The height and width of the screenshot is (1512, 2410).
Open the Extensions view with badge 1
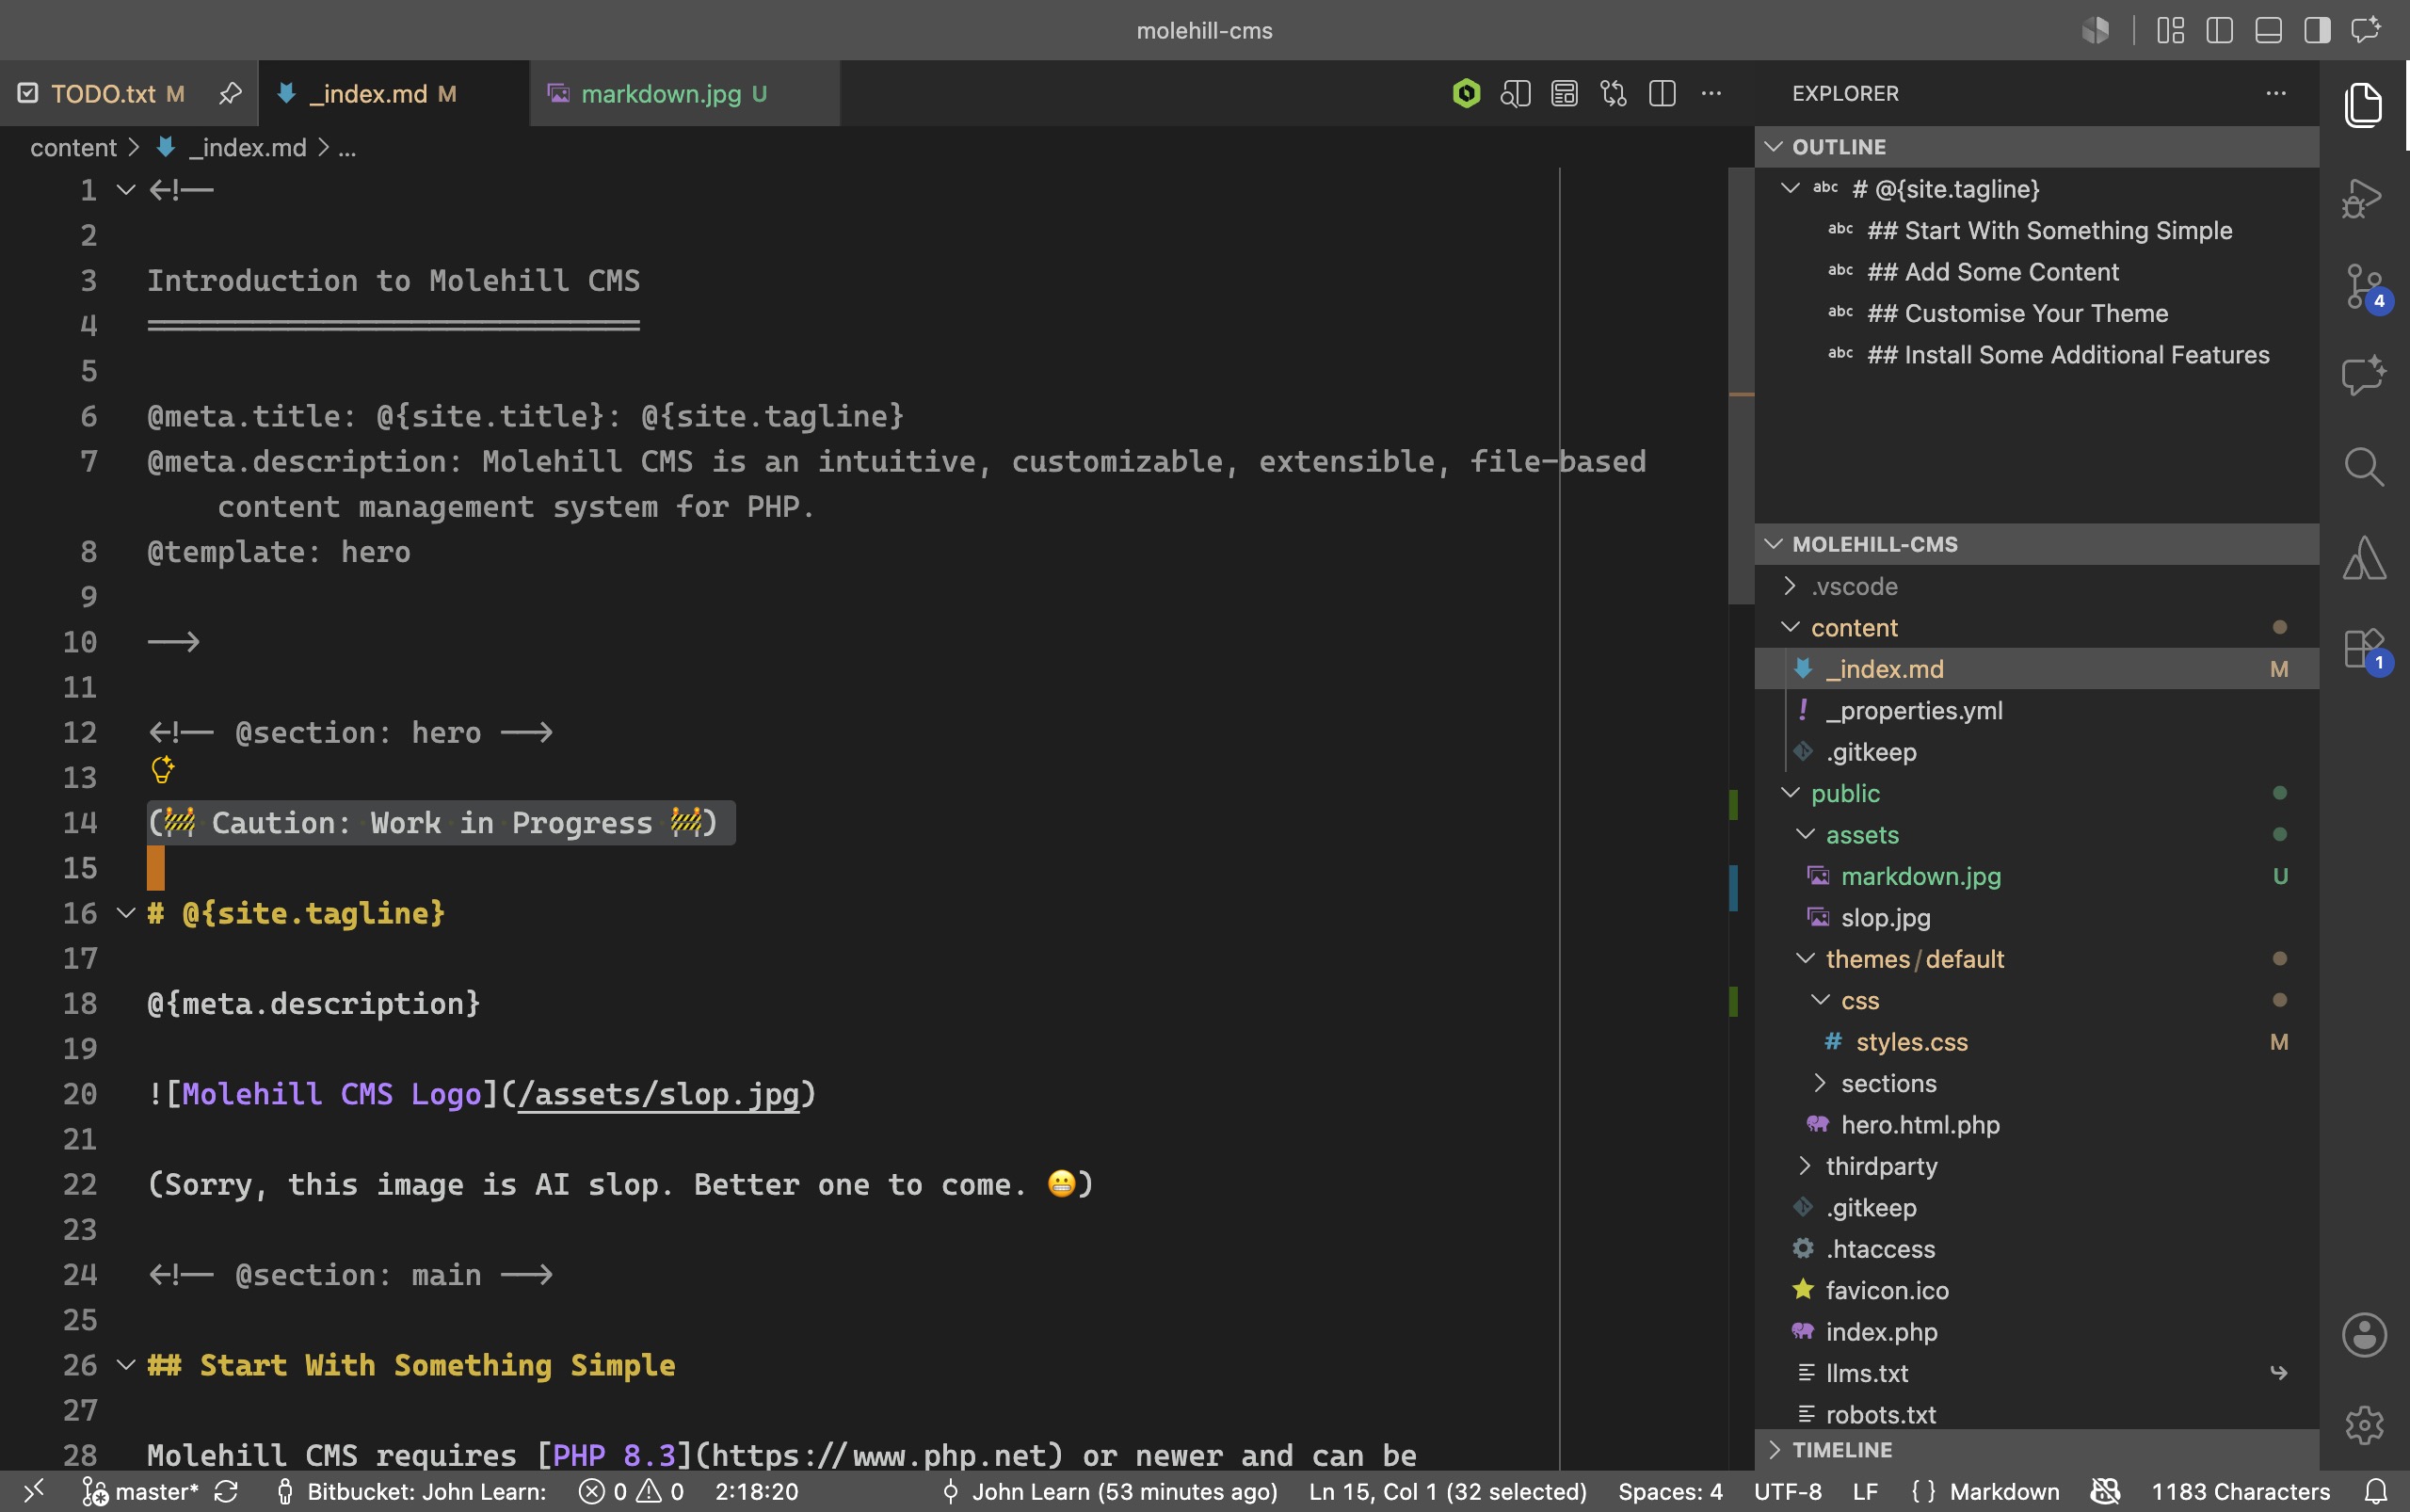(2366, 650)
